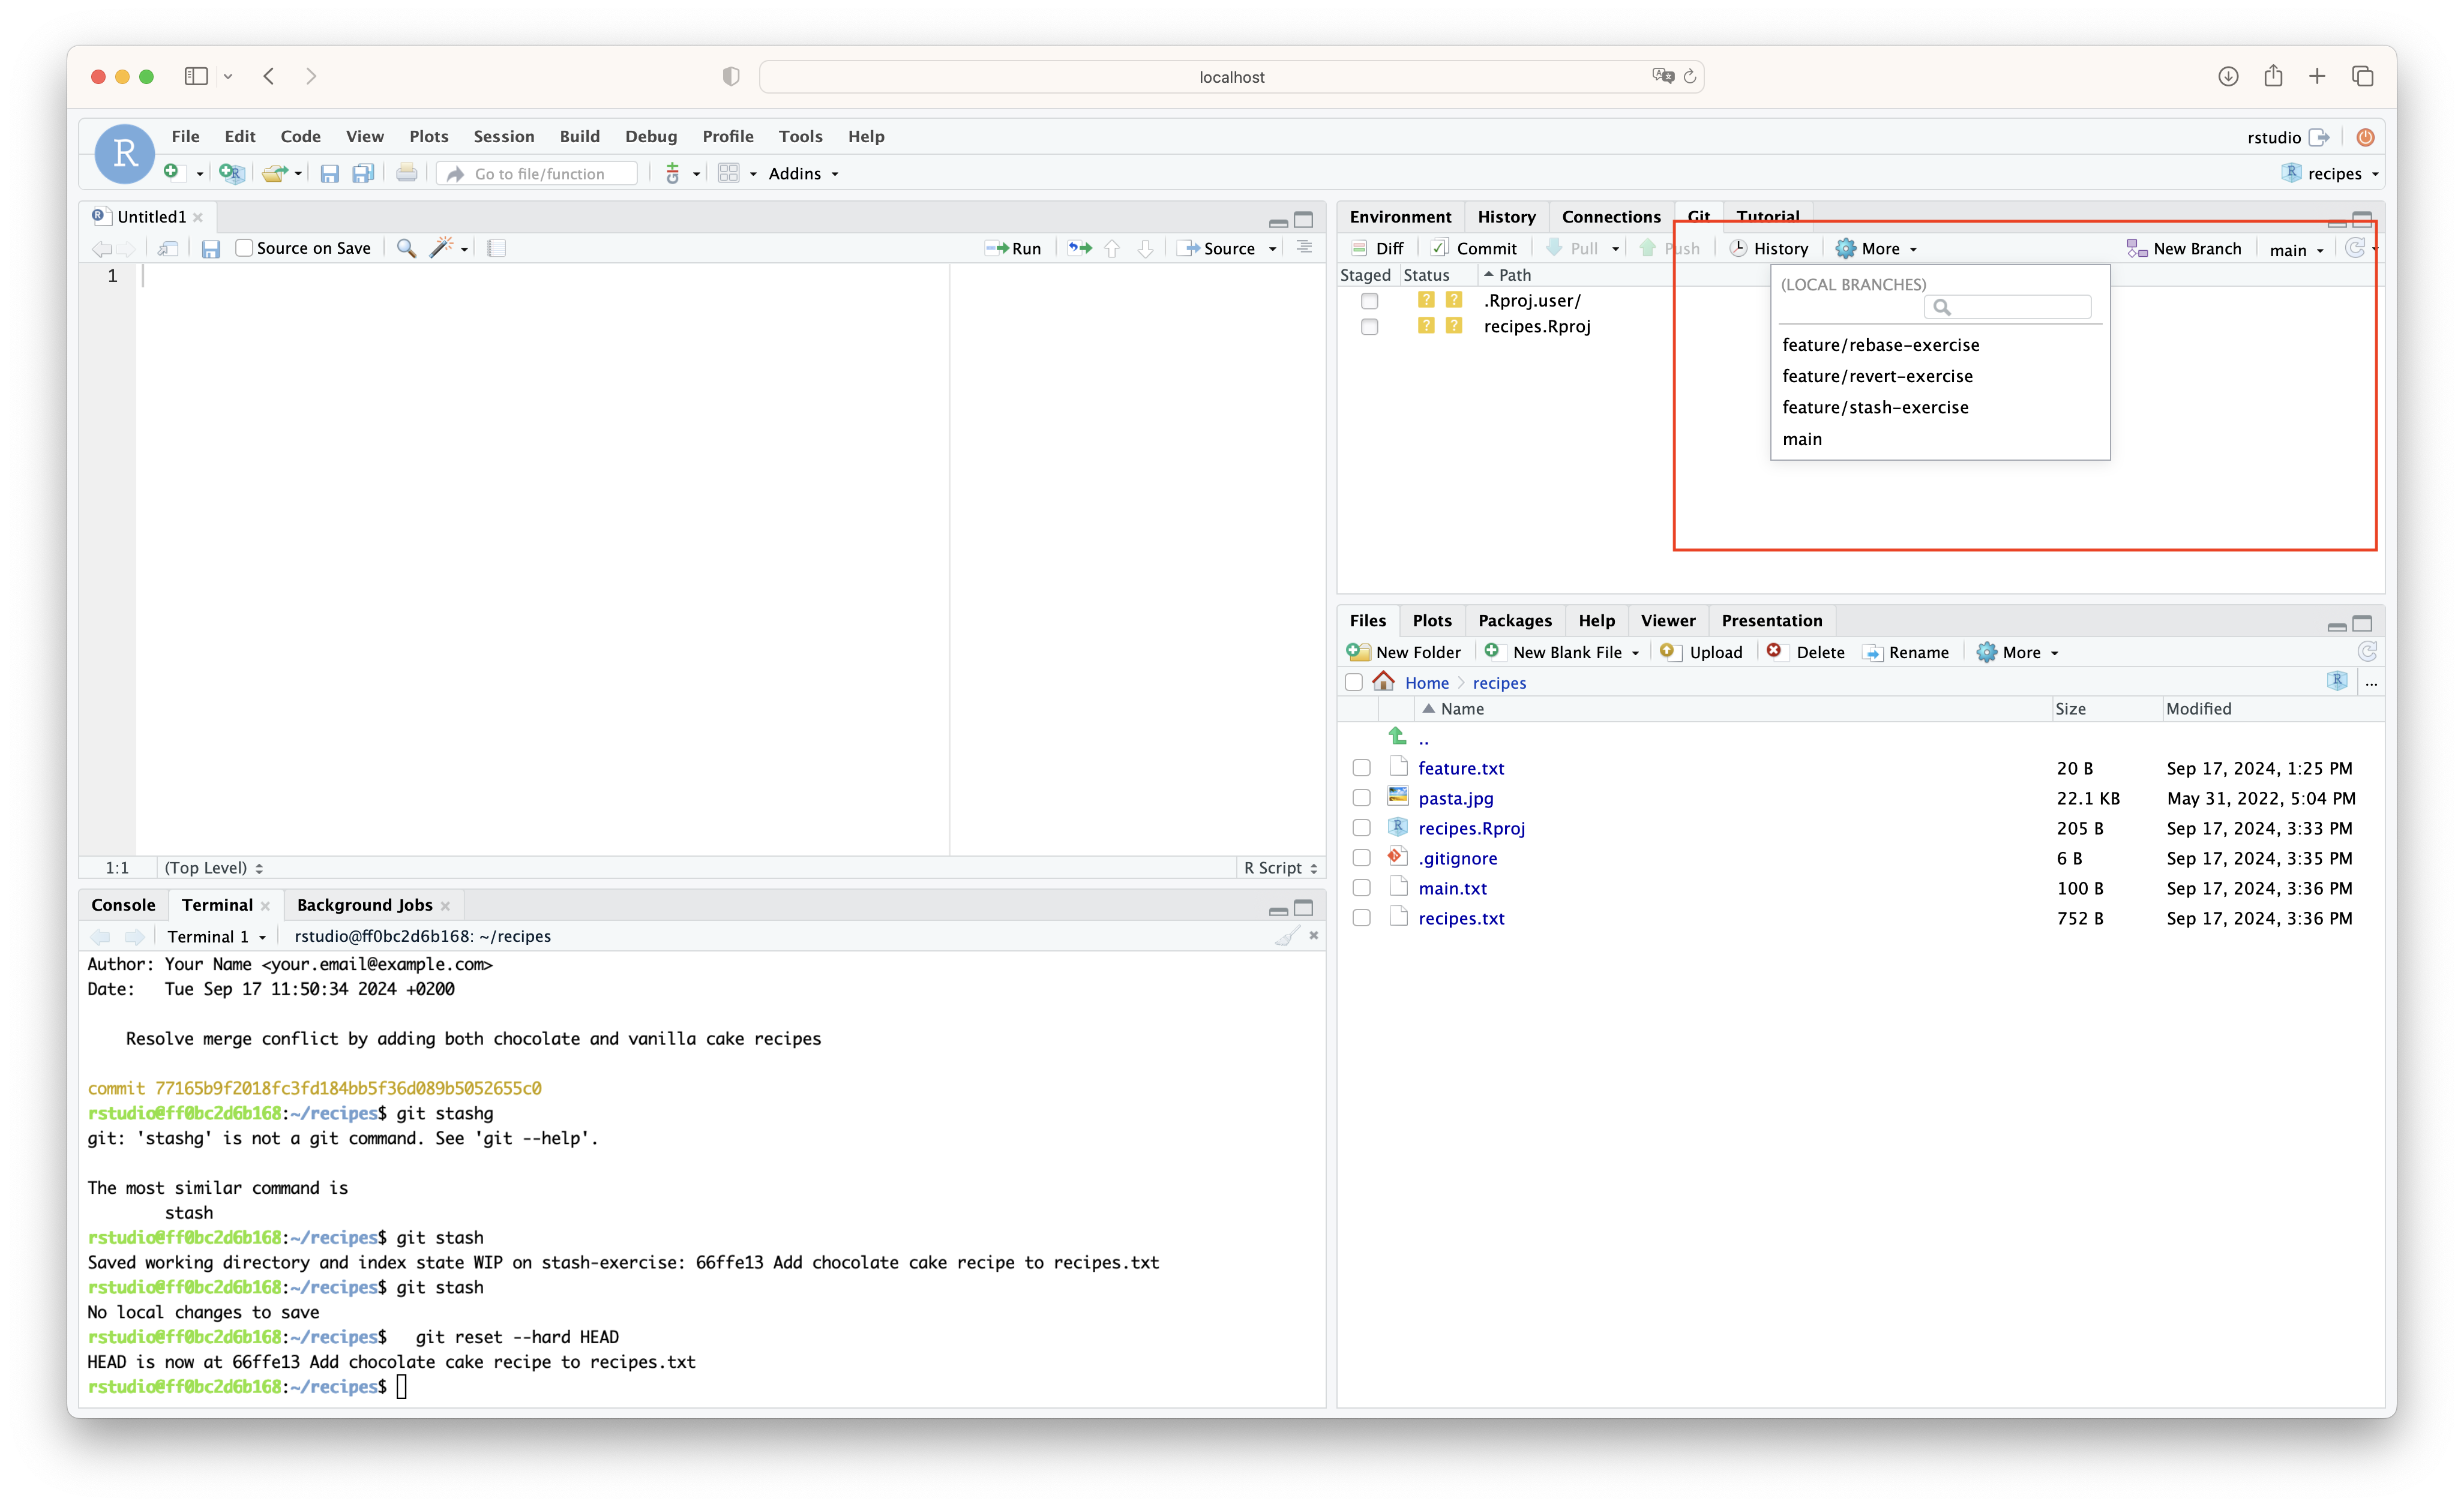Screen dimensions: 2464x1507
Task: Click the save document icon in editor
Action: [x=210, y=248]
